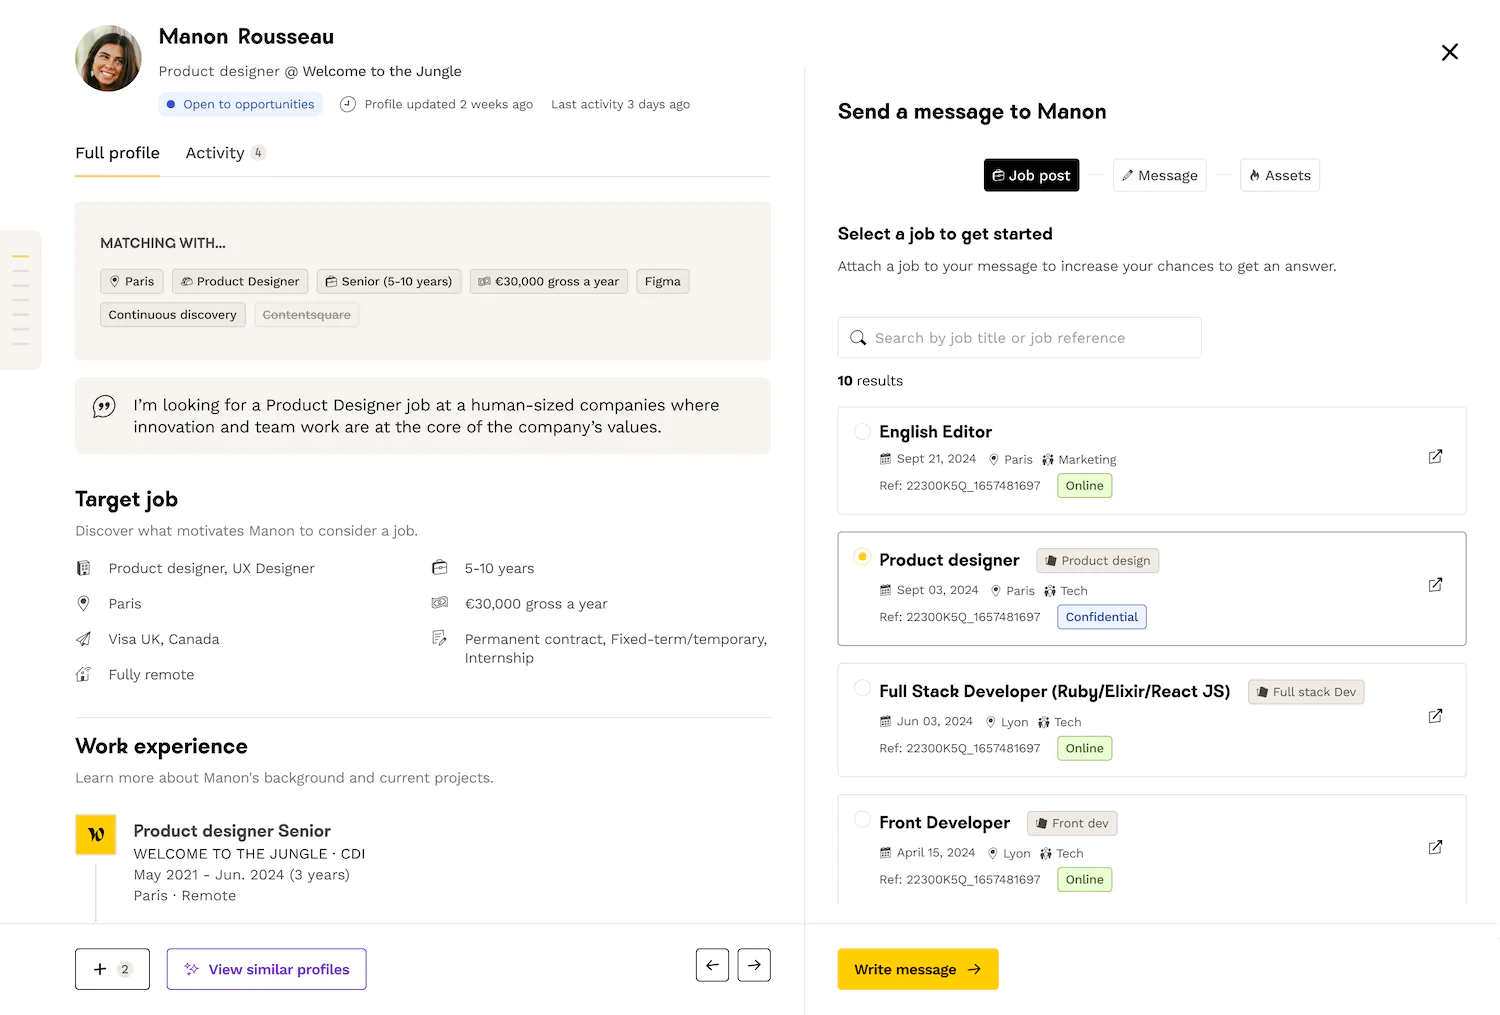Click the Welcome to the Jungle company logo
The width and height of the screenshot is (1500, 1015).
(x=96, y=835)
